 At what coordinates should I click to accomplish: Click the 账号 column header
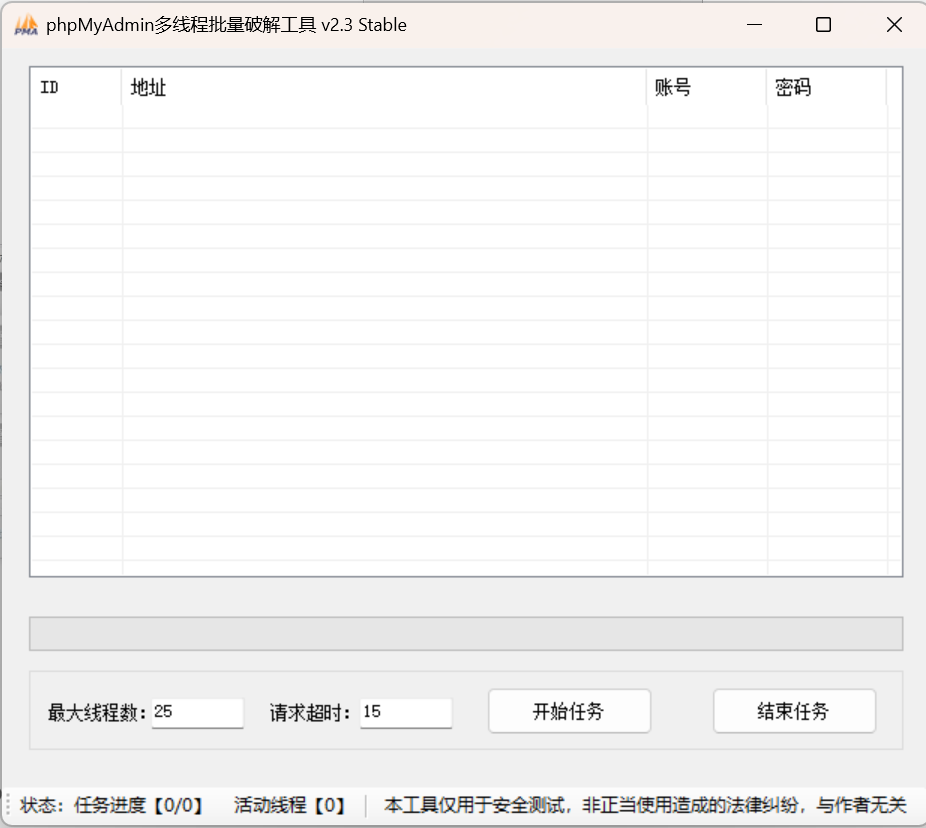click(x=706, y=87)
